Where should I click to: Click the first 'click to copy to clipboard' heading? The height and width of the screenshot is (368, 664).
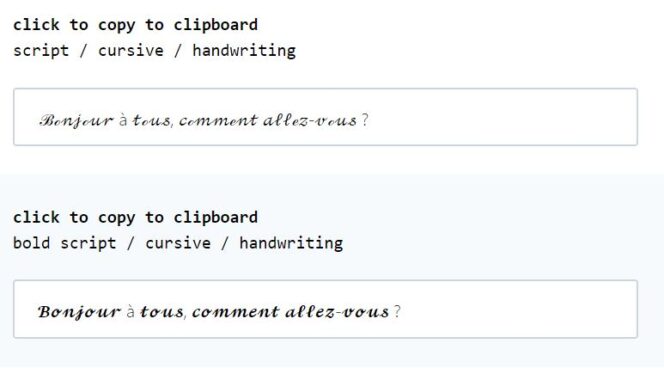coord(136,25)
